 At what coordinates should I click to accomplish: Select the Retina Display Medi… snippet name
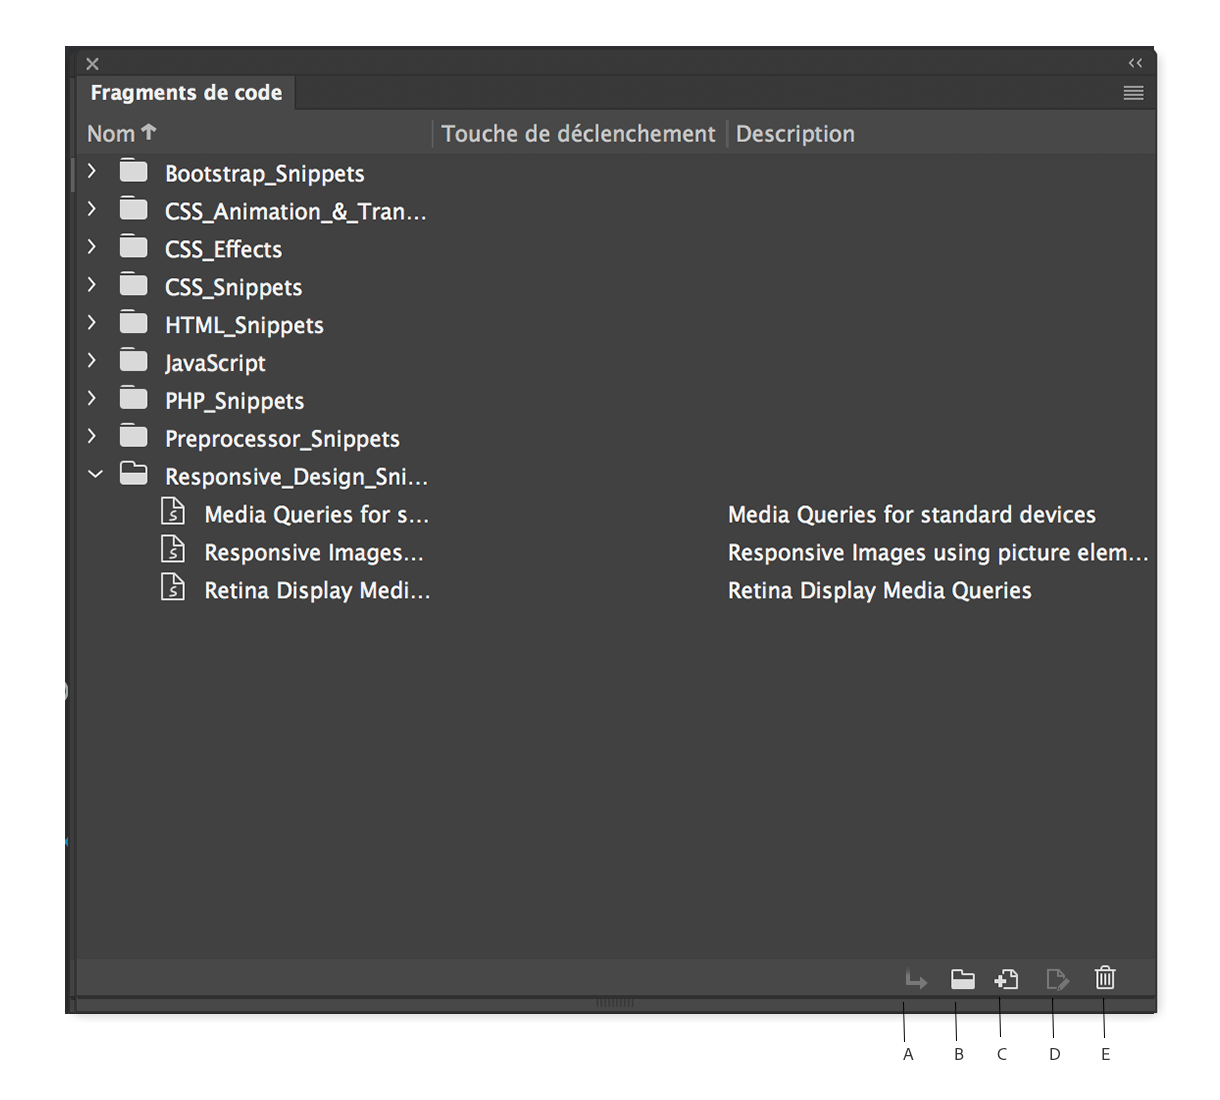coord(317,591)
